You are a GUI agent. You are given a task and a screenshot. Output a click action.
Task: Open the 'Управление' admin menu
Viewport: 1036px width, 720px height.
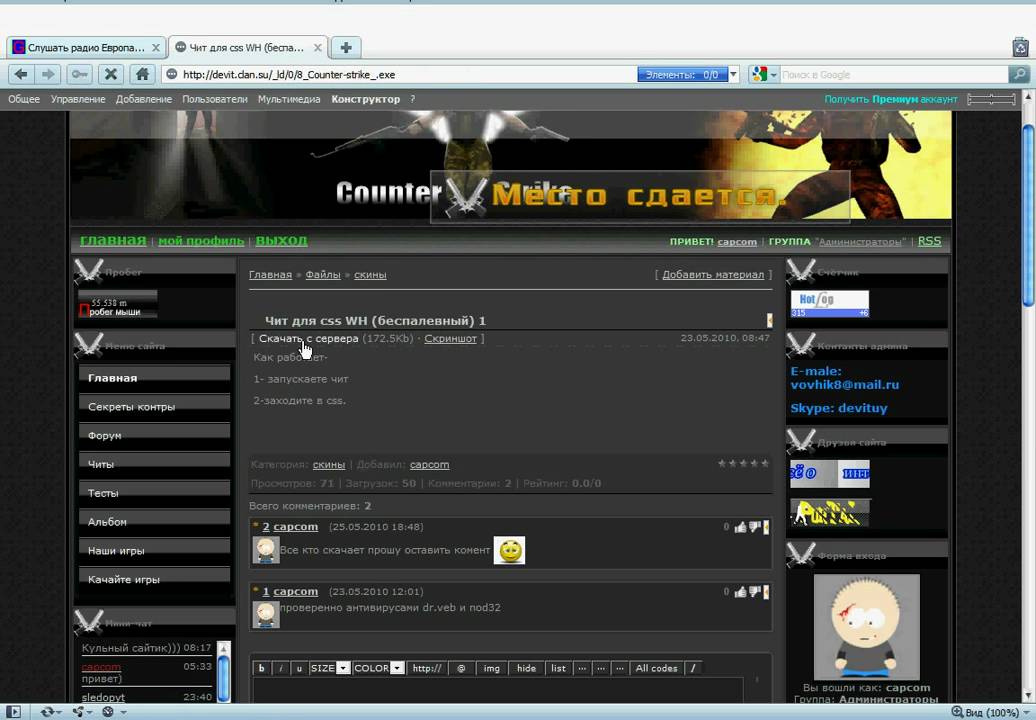[78, 99]
